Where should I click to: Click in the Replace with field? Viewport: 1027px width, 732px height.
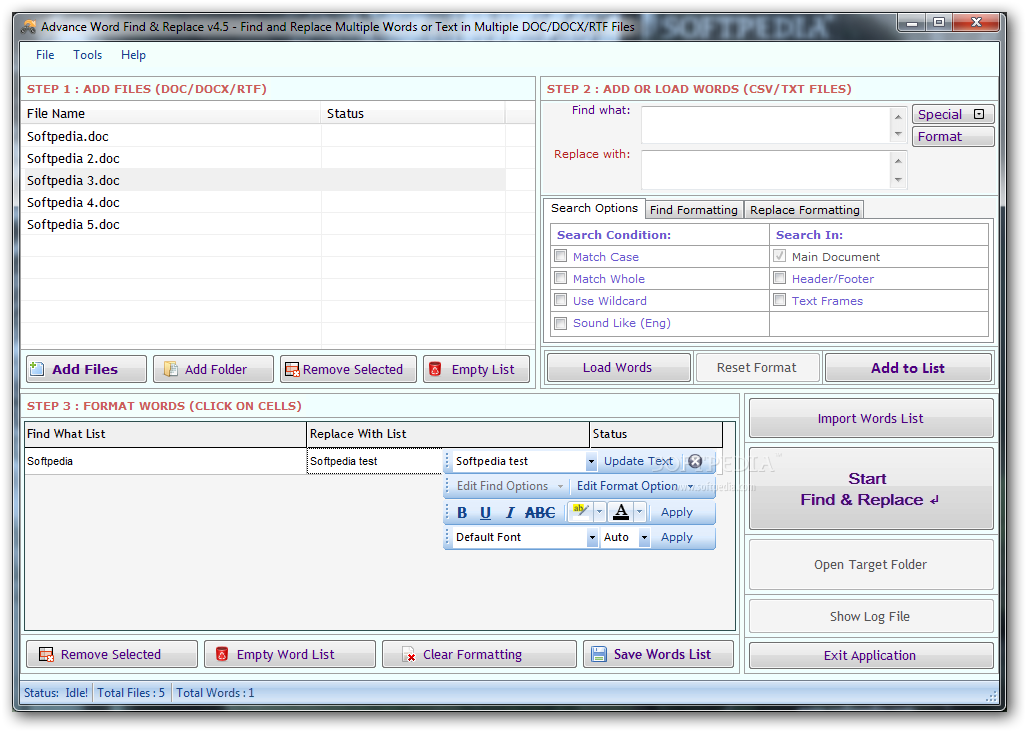click(x=766, y=170)
